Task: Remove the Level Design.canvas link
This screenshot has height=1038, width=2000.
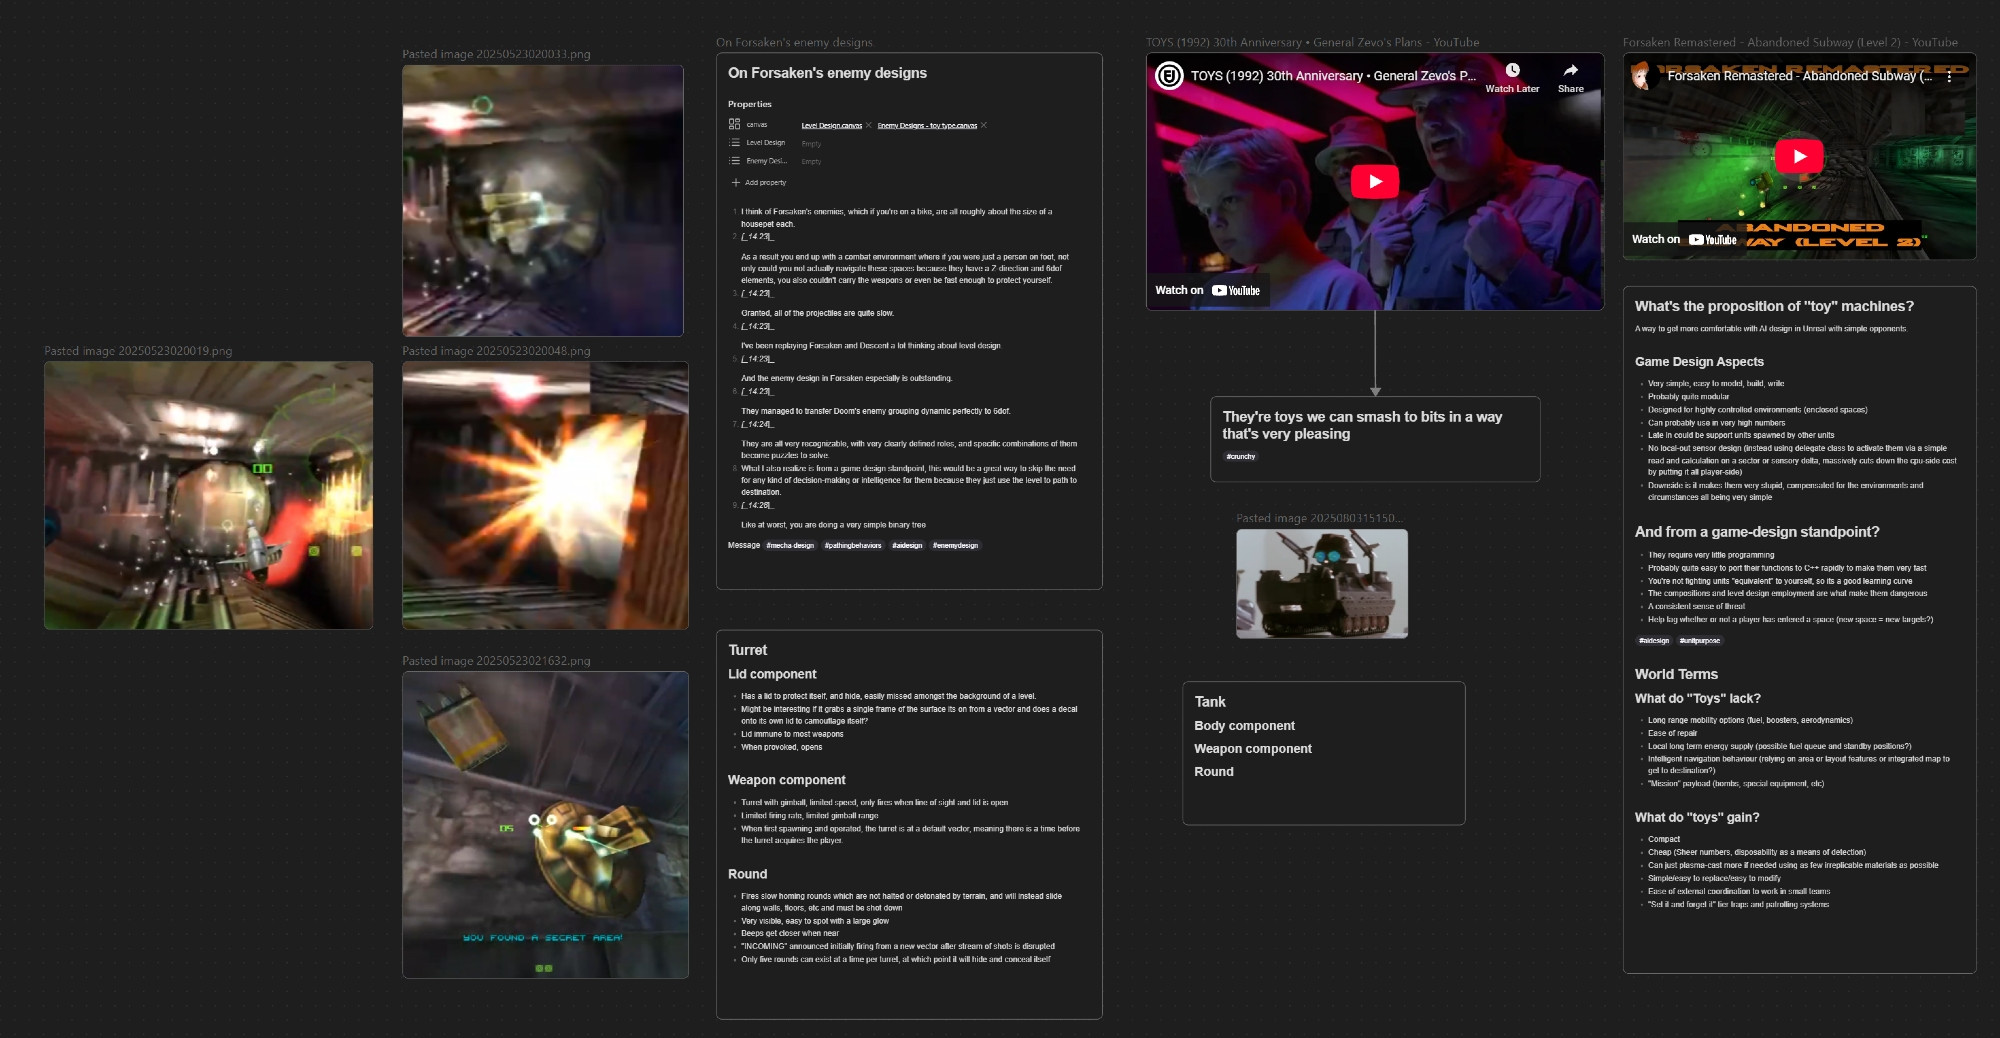Action: pyautogui.click(x=869, y=125)
